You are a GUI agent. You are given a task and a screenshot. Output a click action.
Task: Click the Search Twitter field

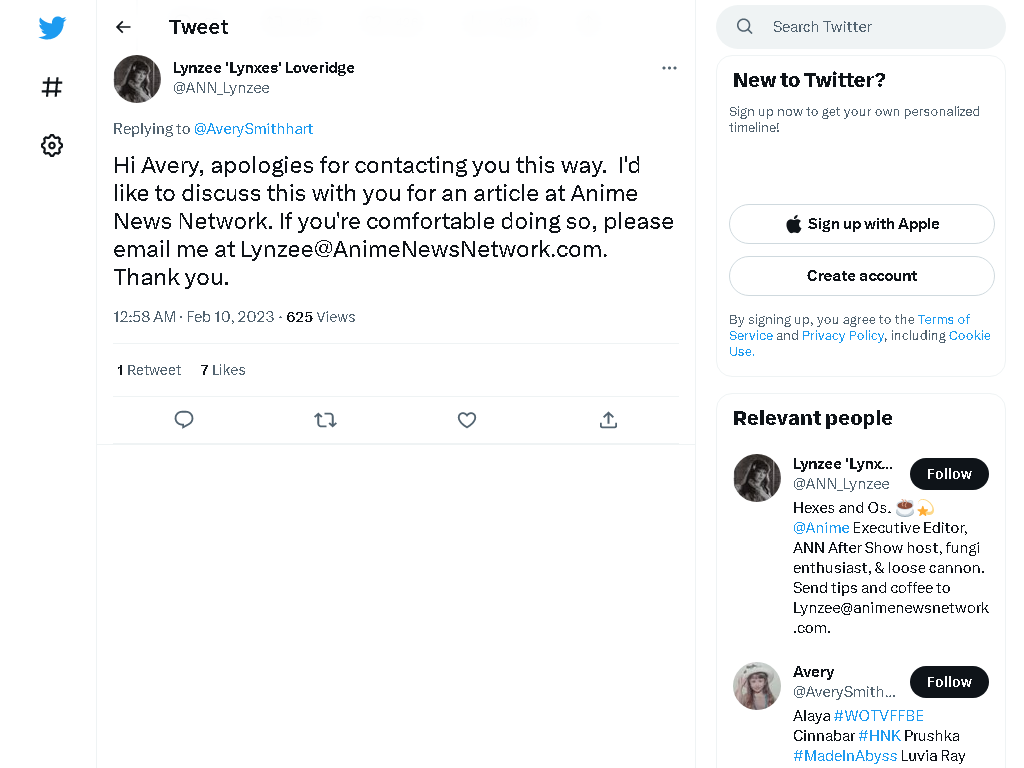(x=861, y=27)
